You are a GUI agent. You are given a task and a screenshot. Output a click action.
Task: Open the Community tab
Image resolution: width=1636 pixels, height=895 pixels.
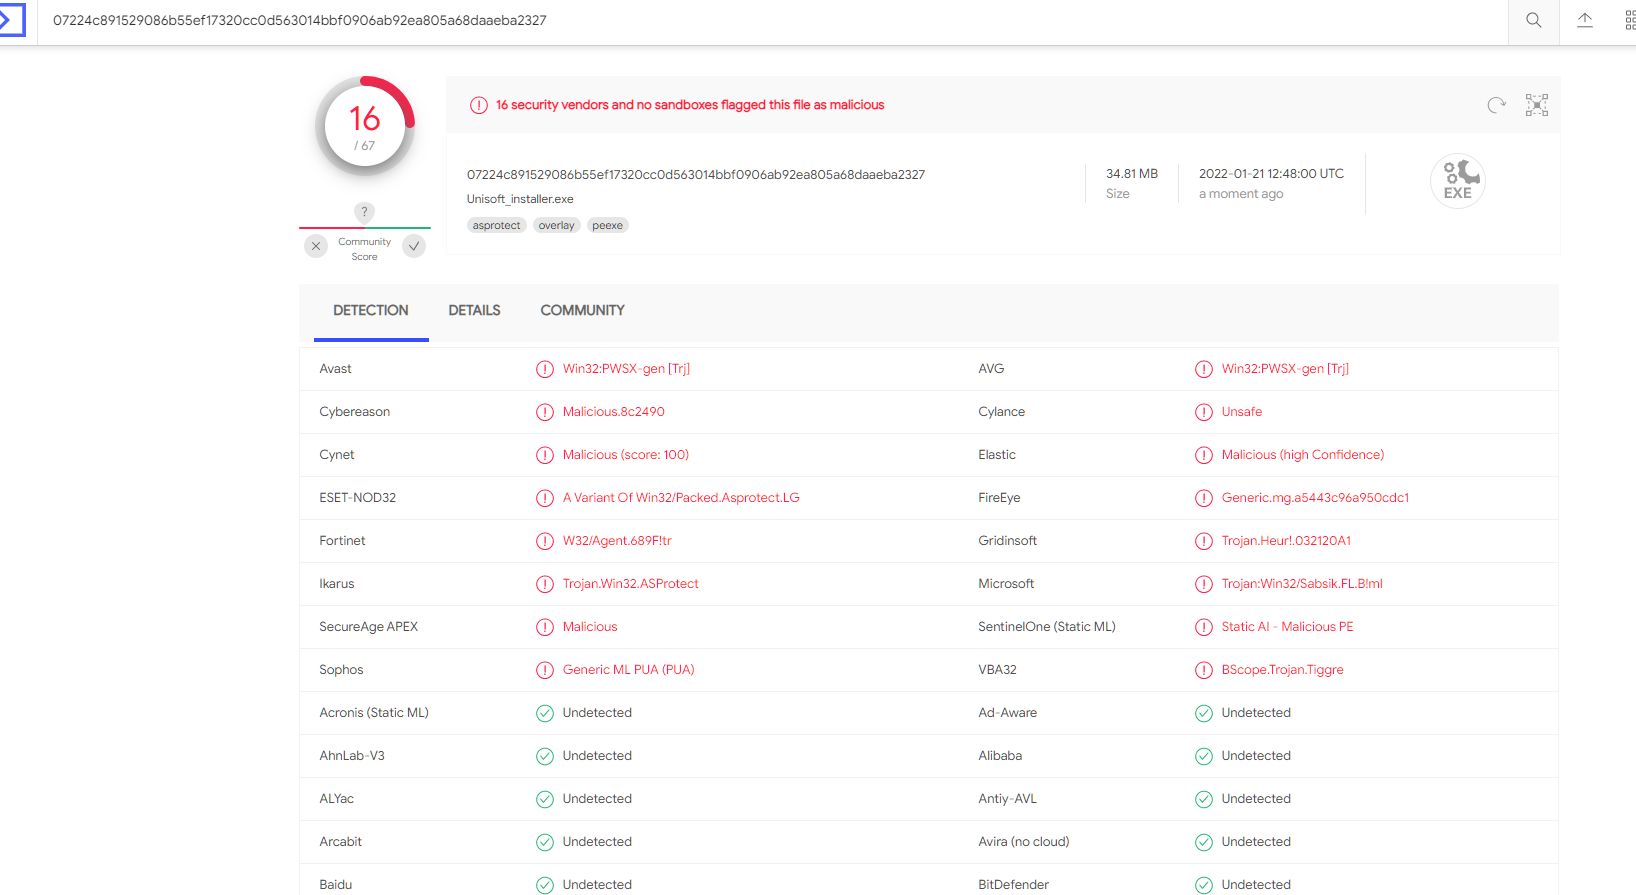tap(582, 311)
